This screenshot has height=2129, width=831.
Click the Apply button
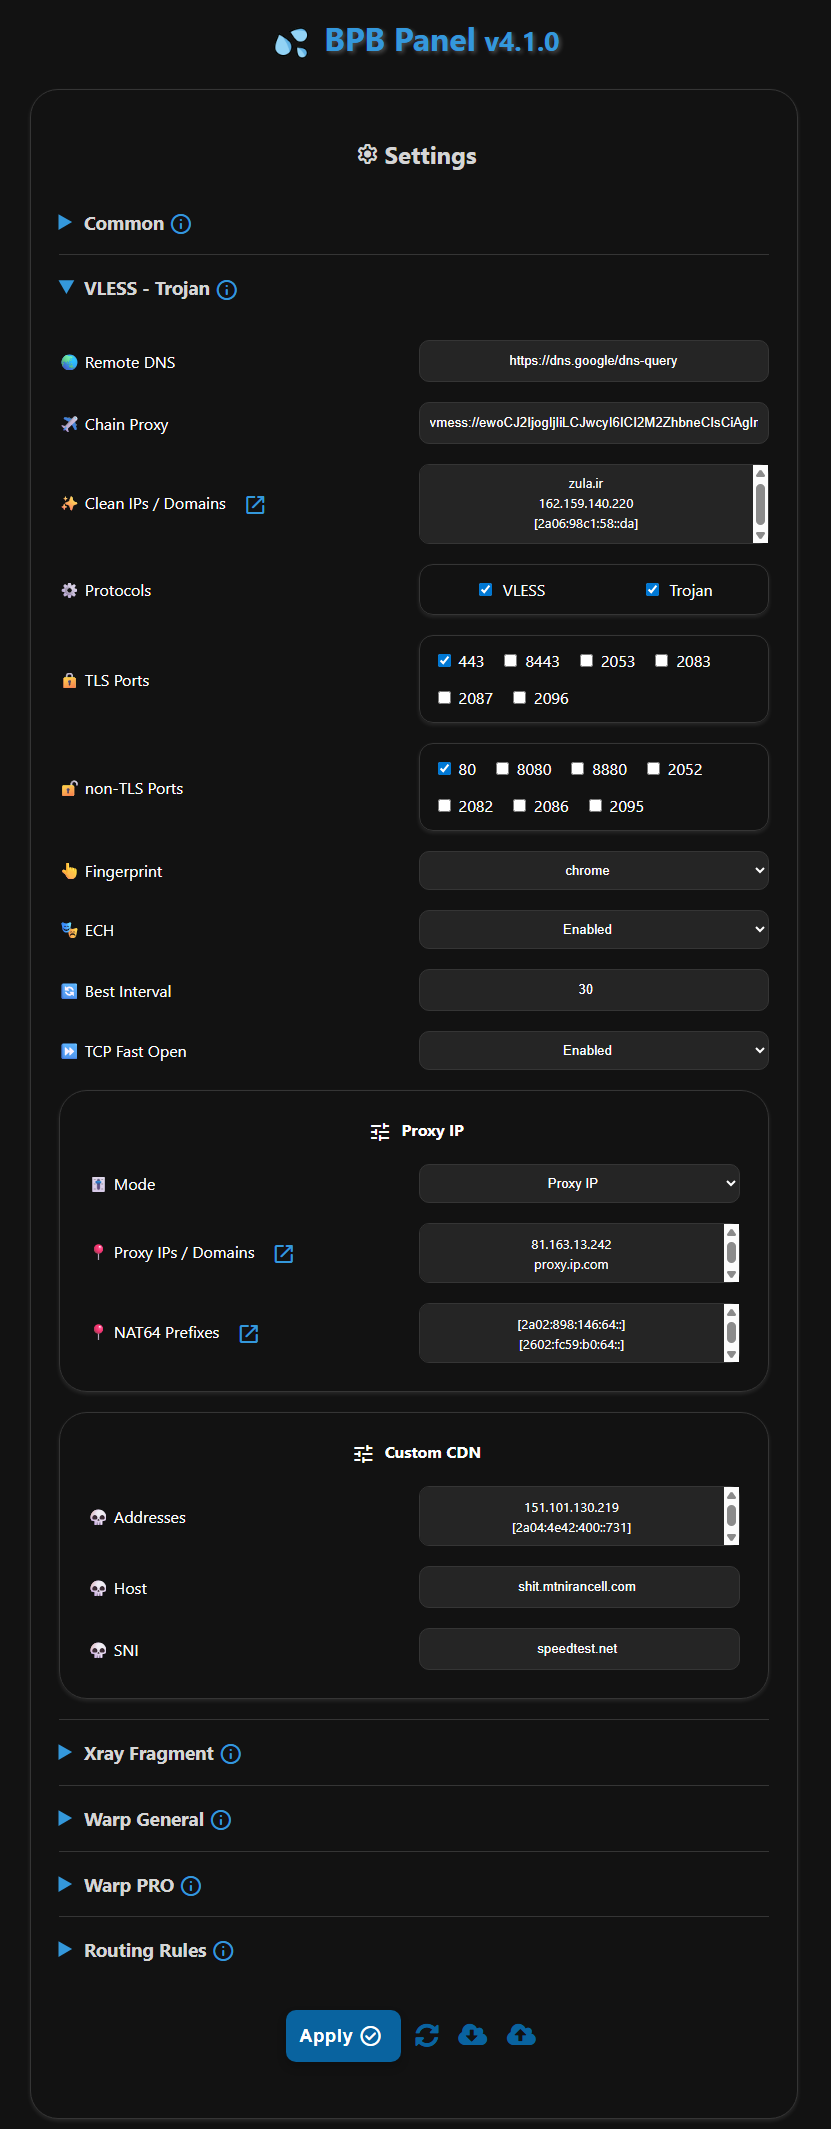(343, 2036)
